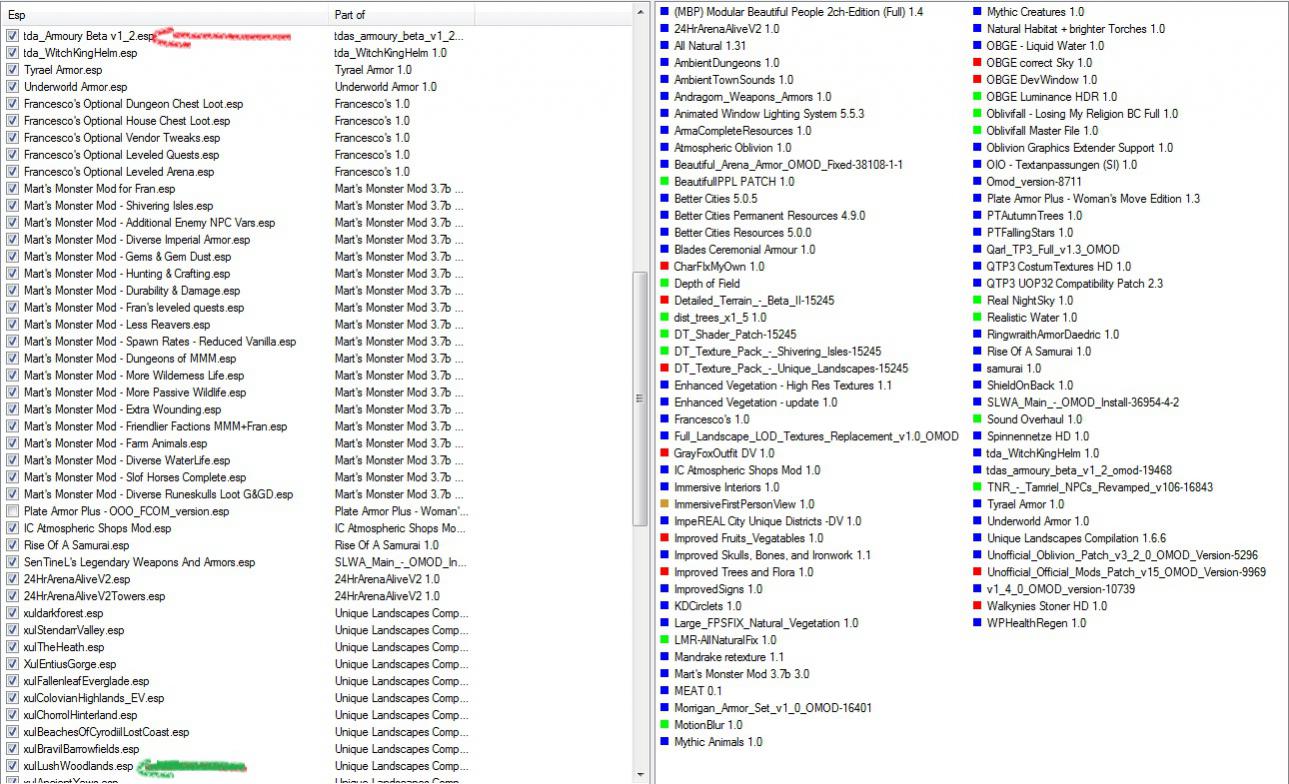The image size is (1289, 784).
Task: Click the blue square next to Better Cities 5.0.5
Action: click(x=664, y=199)
